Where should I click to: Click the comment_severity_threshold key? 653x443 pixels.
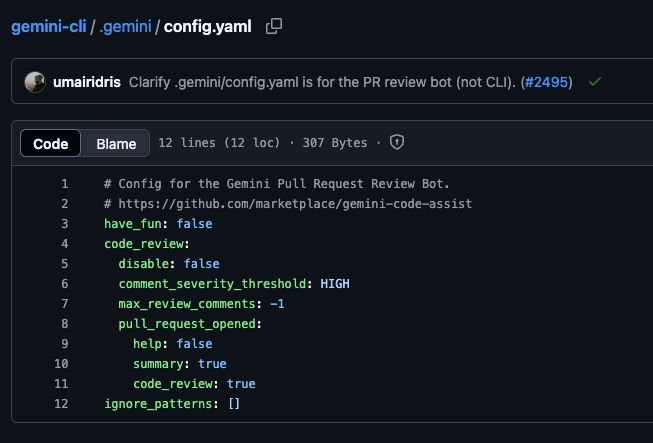(x=212, y=284)
